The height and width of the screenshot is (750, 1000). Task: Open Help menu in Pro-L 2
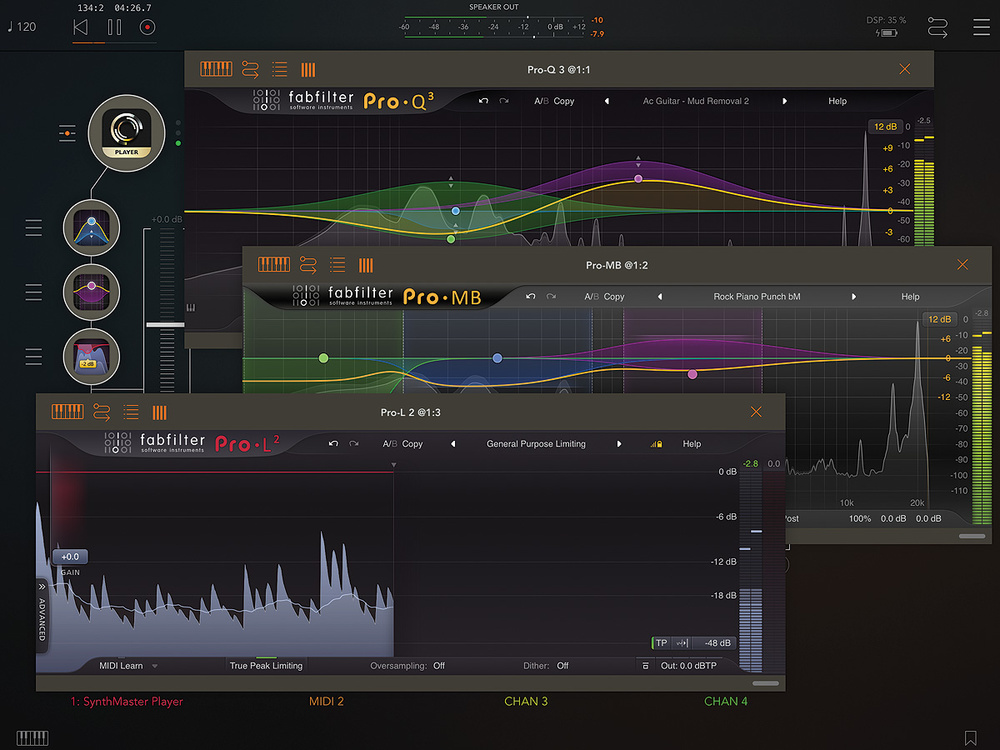tap(692, 443)
